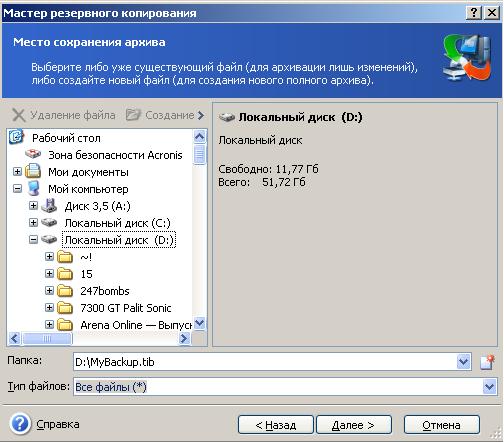Click the My Computer icon
Image resolution: width=504 pixels, height=442 pixels.
tap(33, 188)
